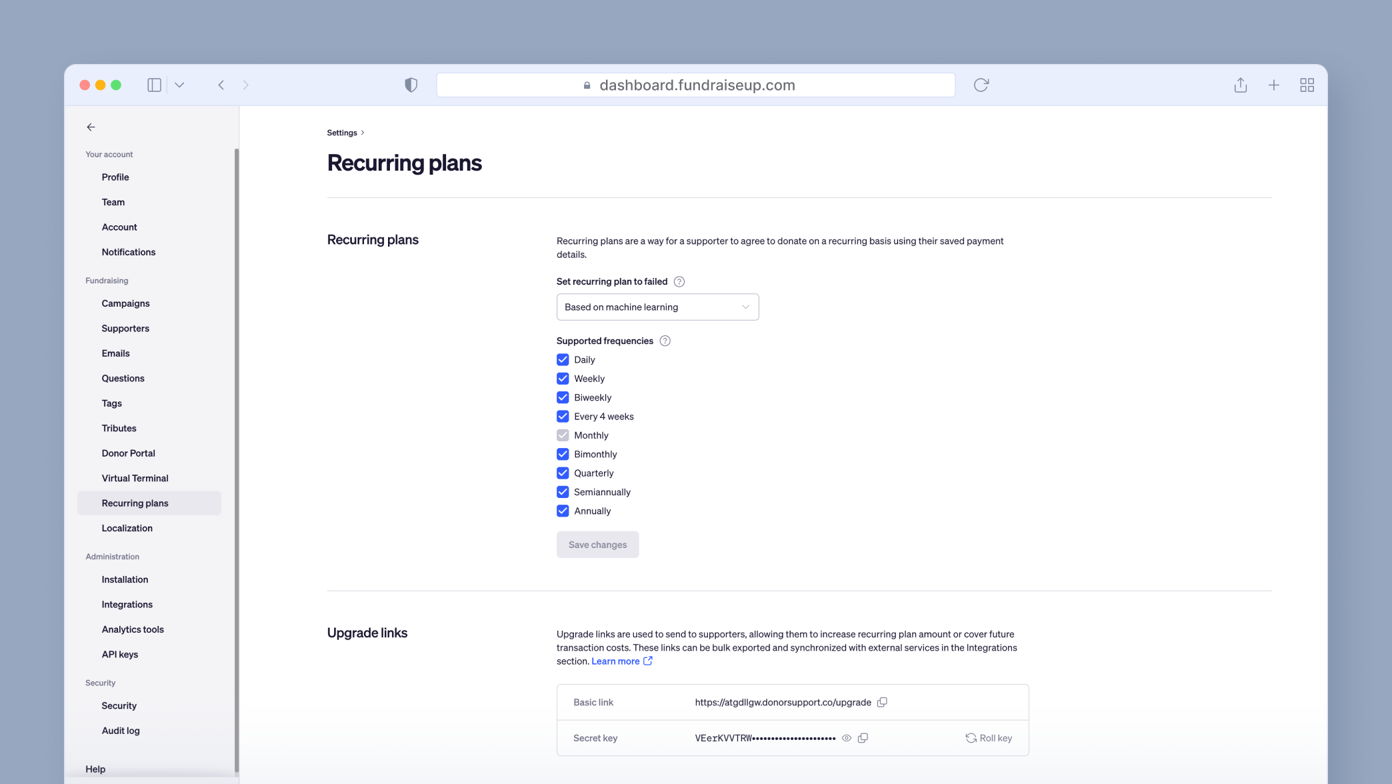Select Supporters in the sidebar
The height and width of the screenshot is (784, 1392).
(x=125, y=328)
